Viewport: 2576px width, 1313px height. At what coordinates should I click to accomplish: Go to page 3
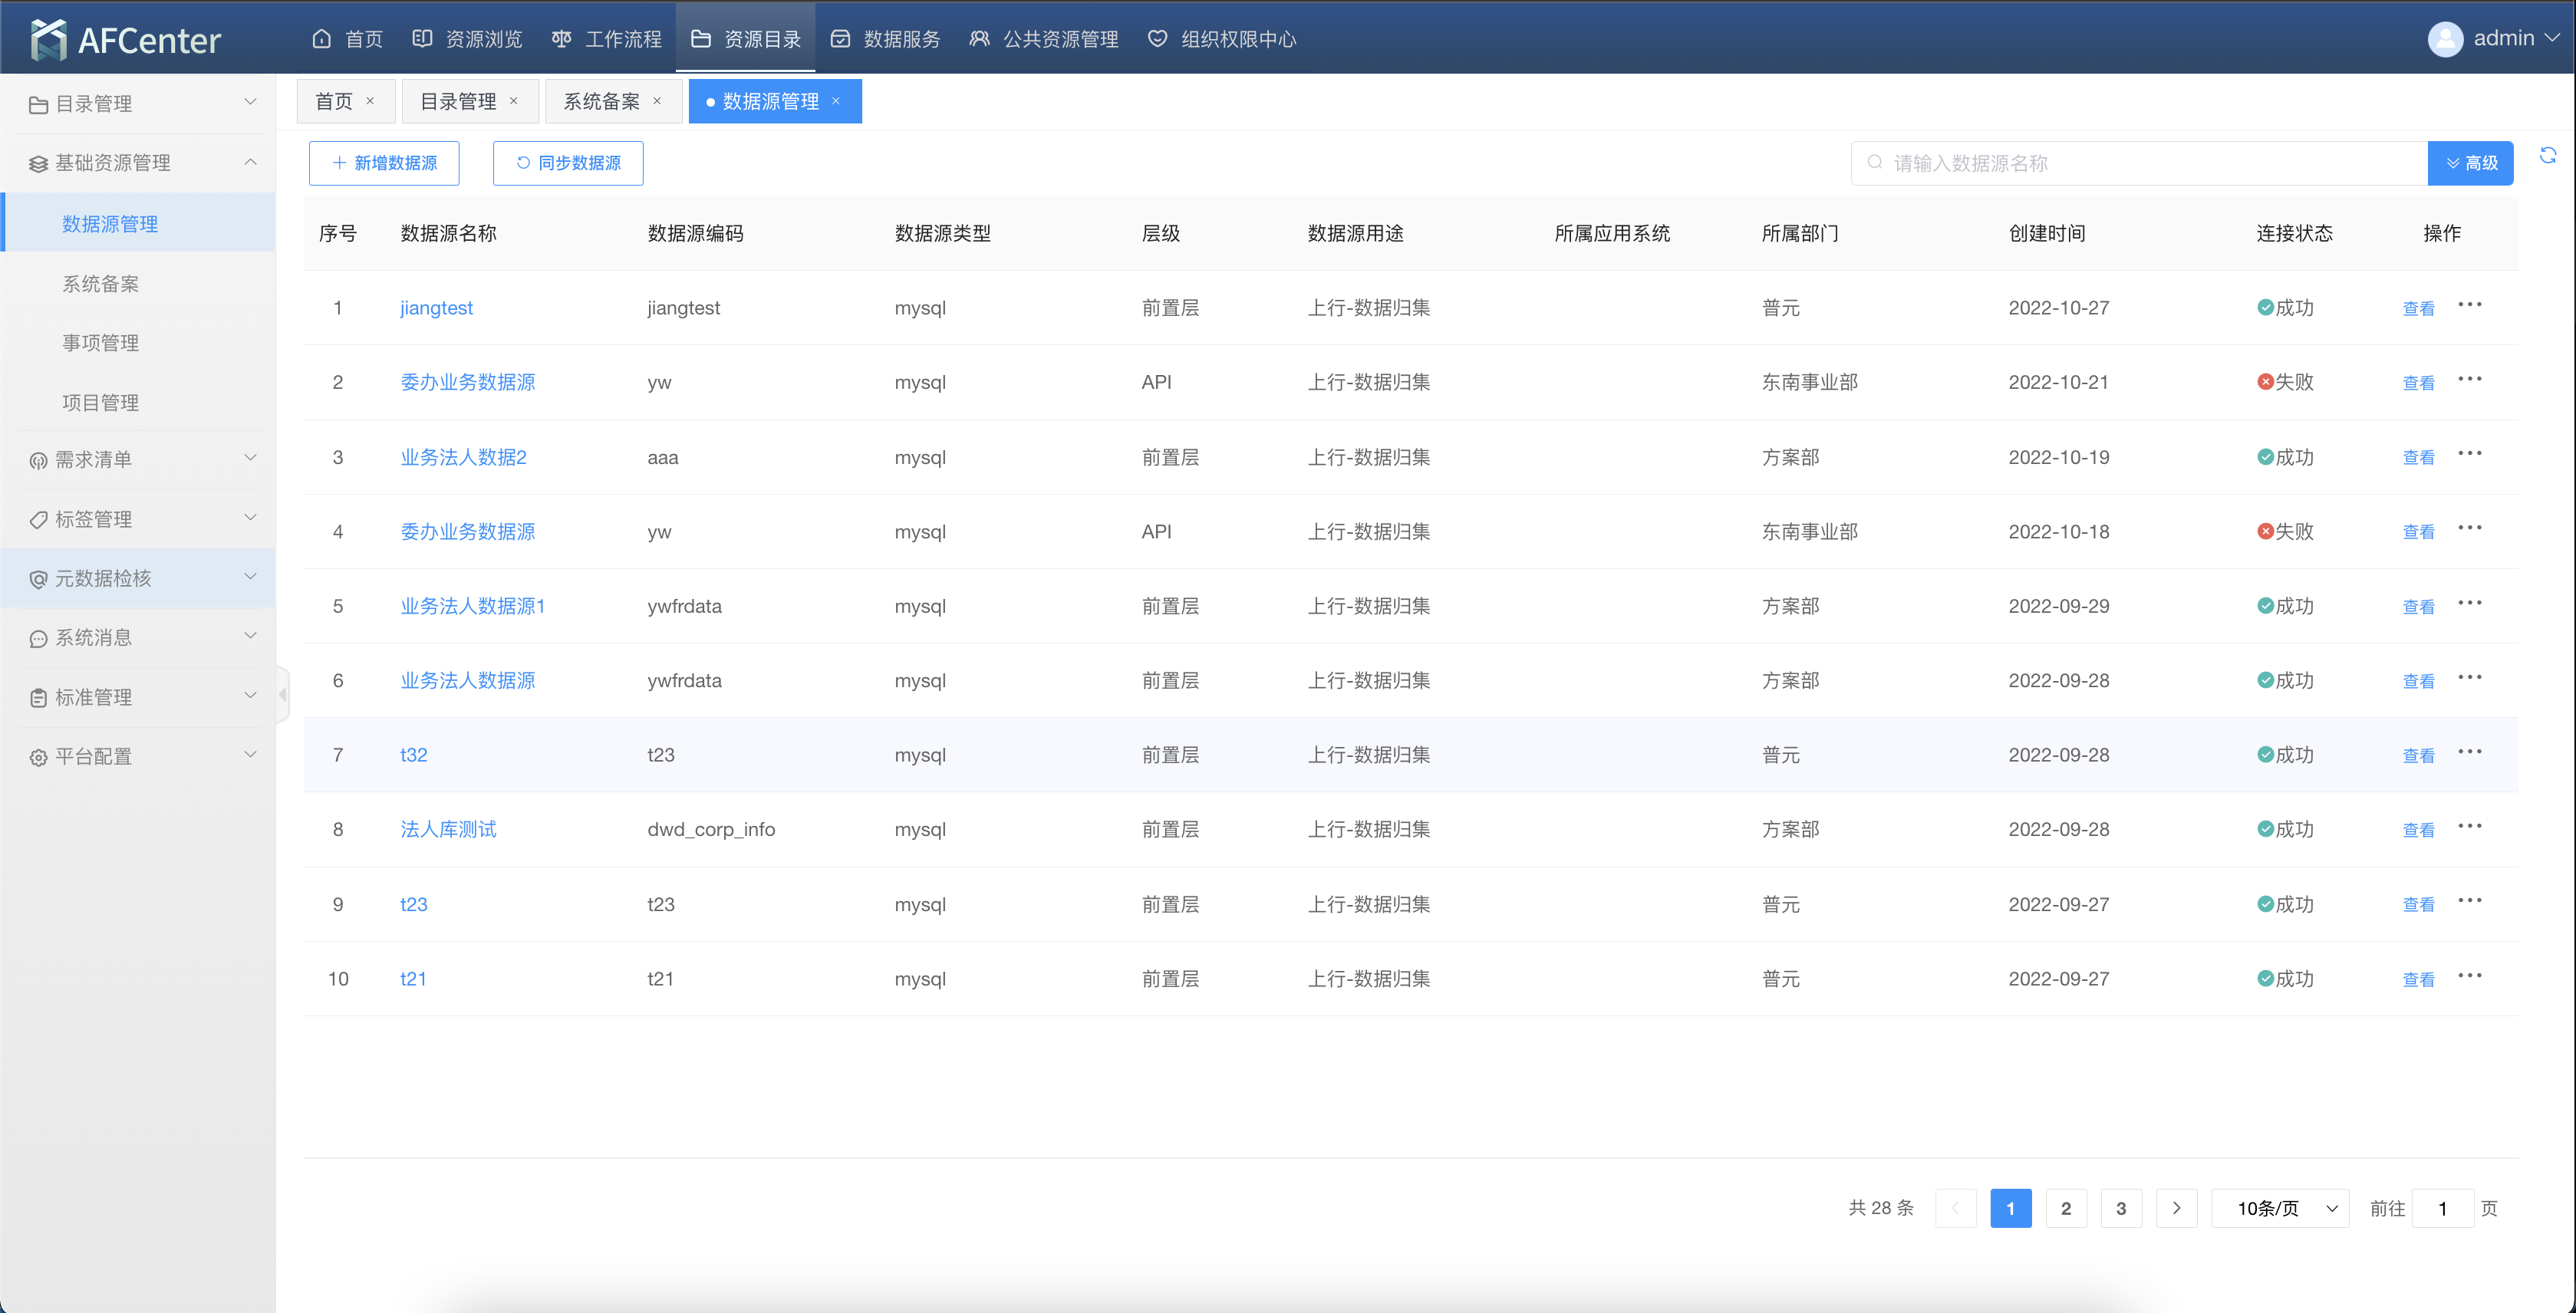2121,1208
